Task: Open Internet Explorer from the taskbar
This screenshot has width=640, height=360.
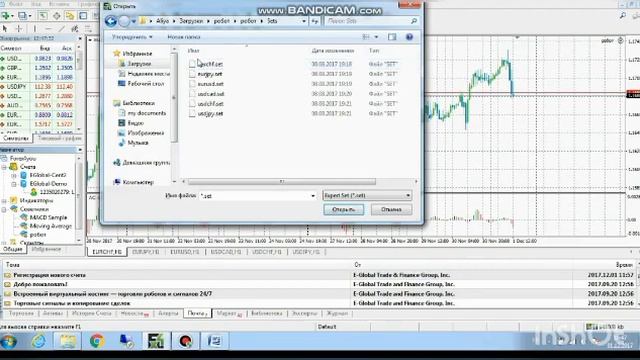Action: 39,341
